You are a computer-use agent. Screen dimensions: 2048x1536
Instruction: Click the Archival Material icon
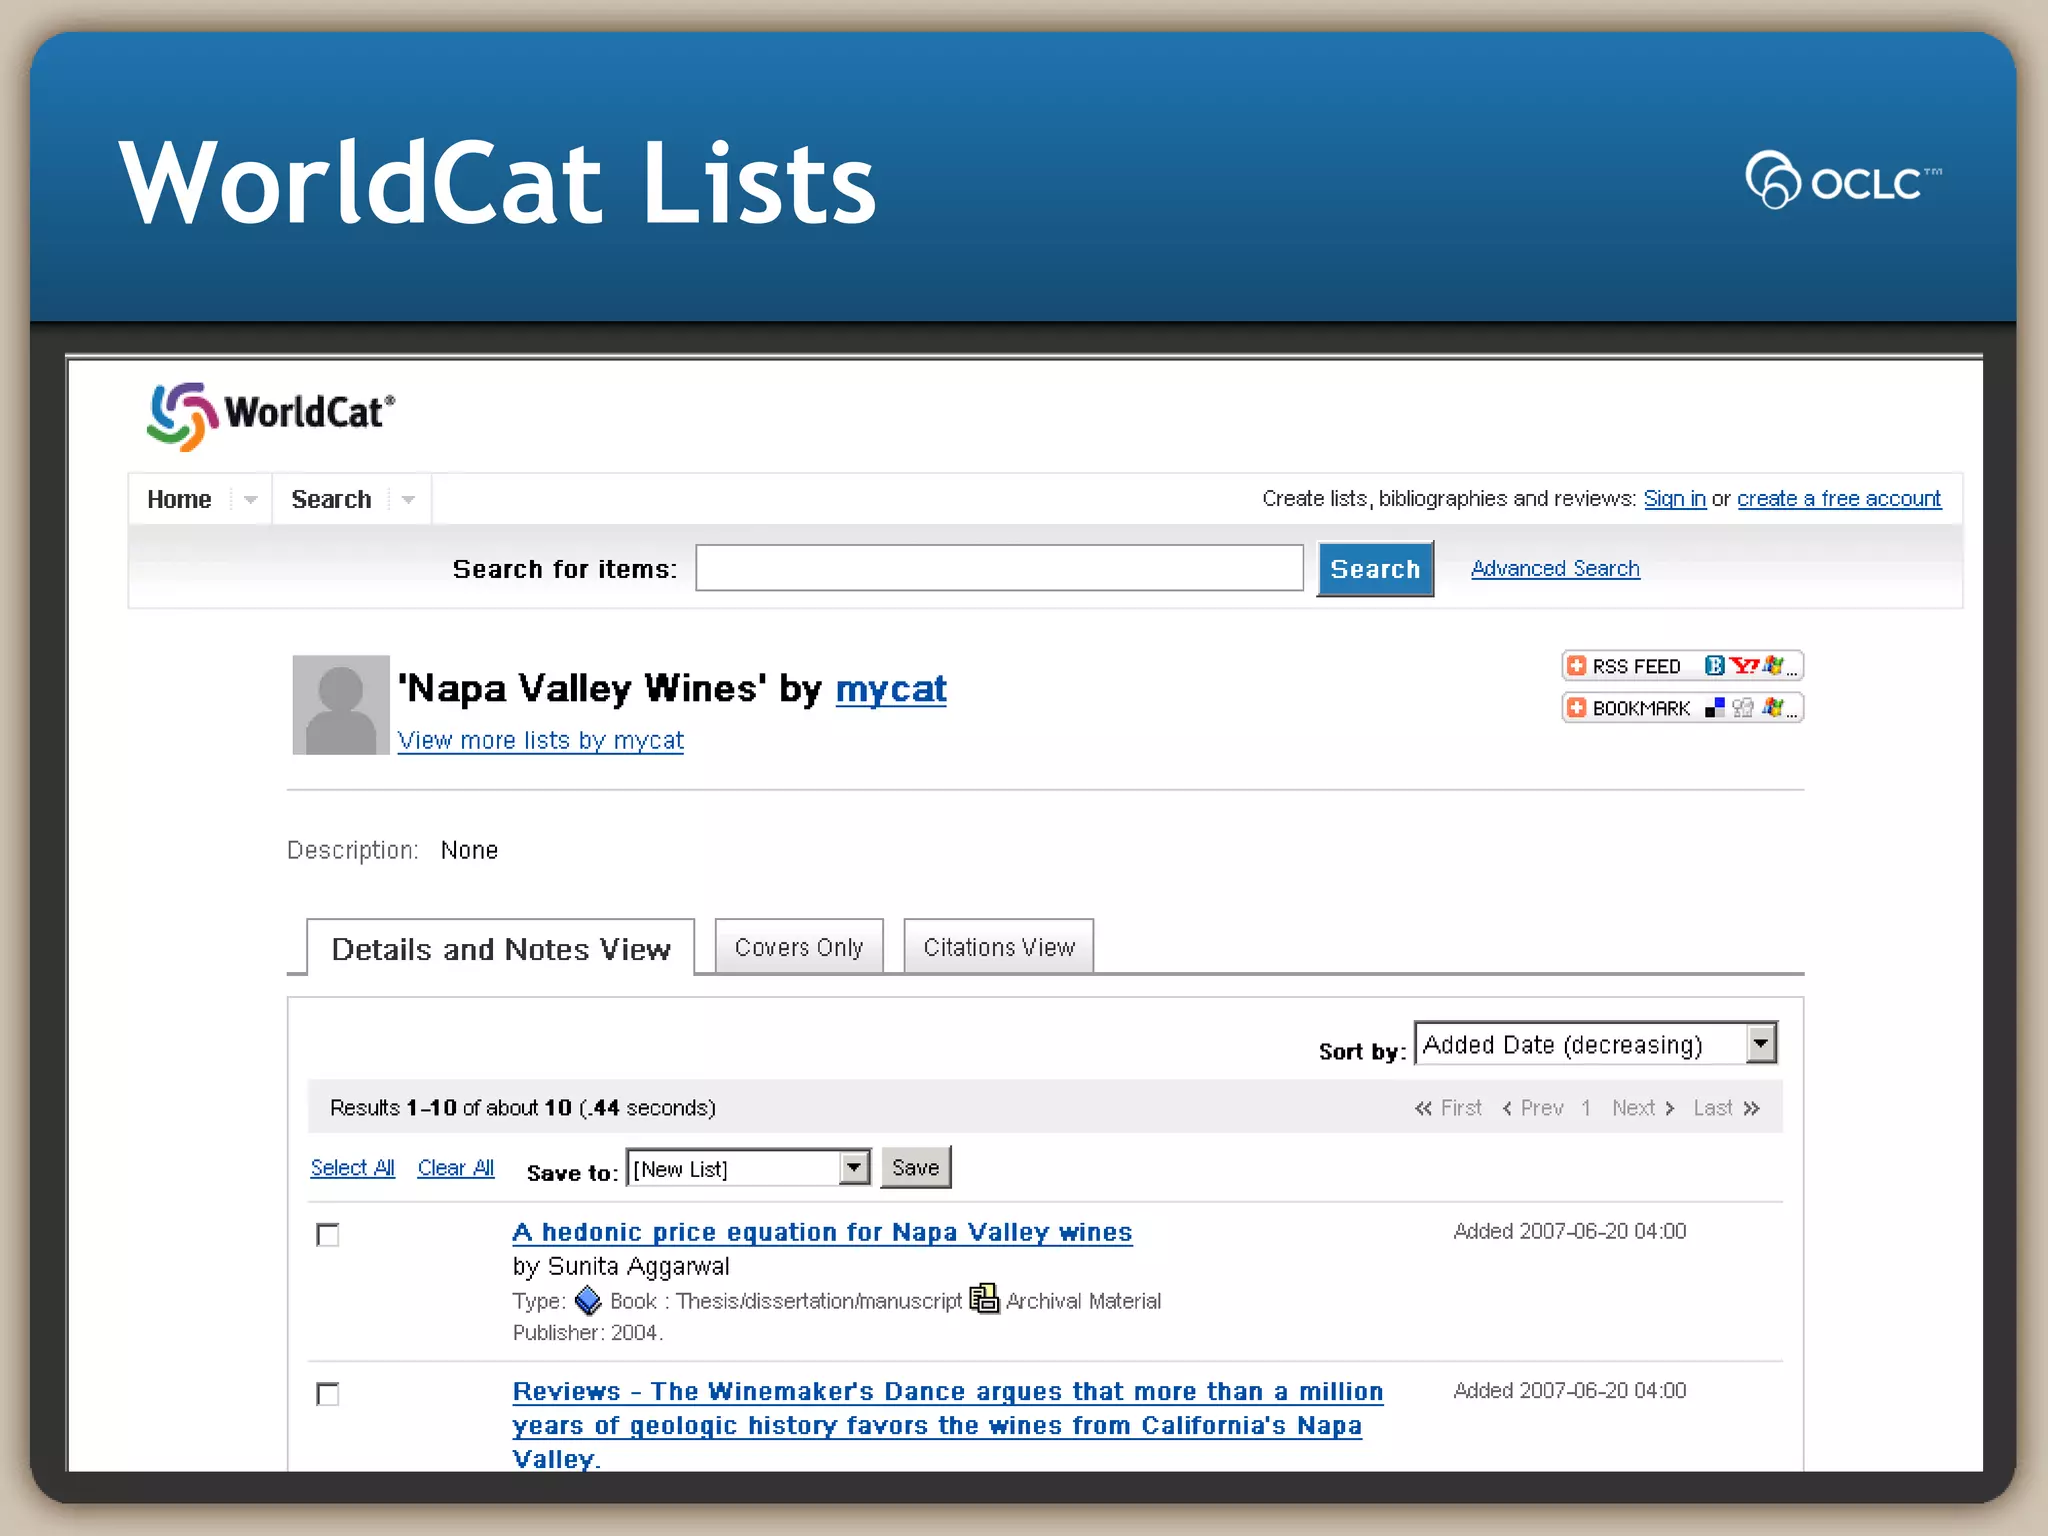984,1298
